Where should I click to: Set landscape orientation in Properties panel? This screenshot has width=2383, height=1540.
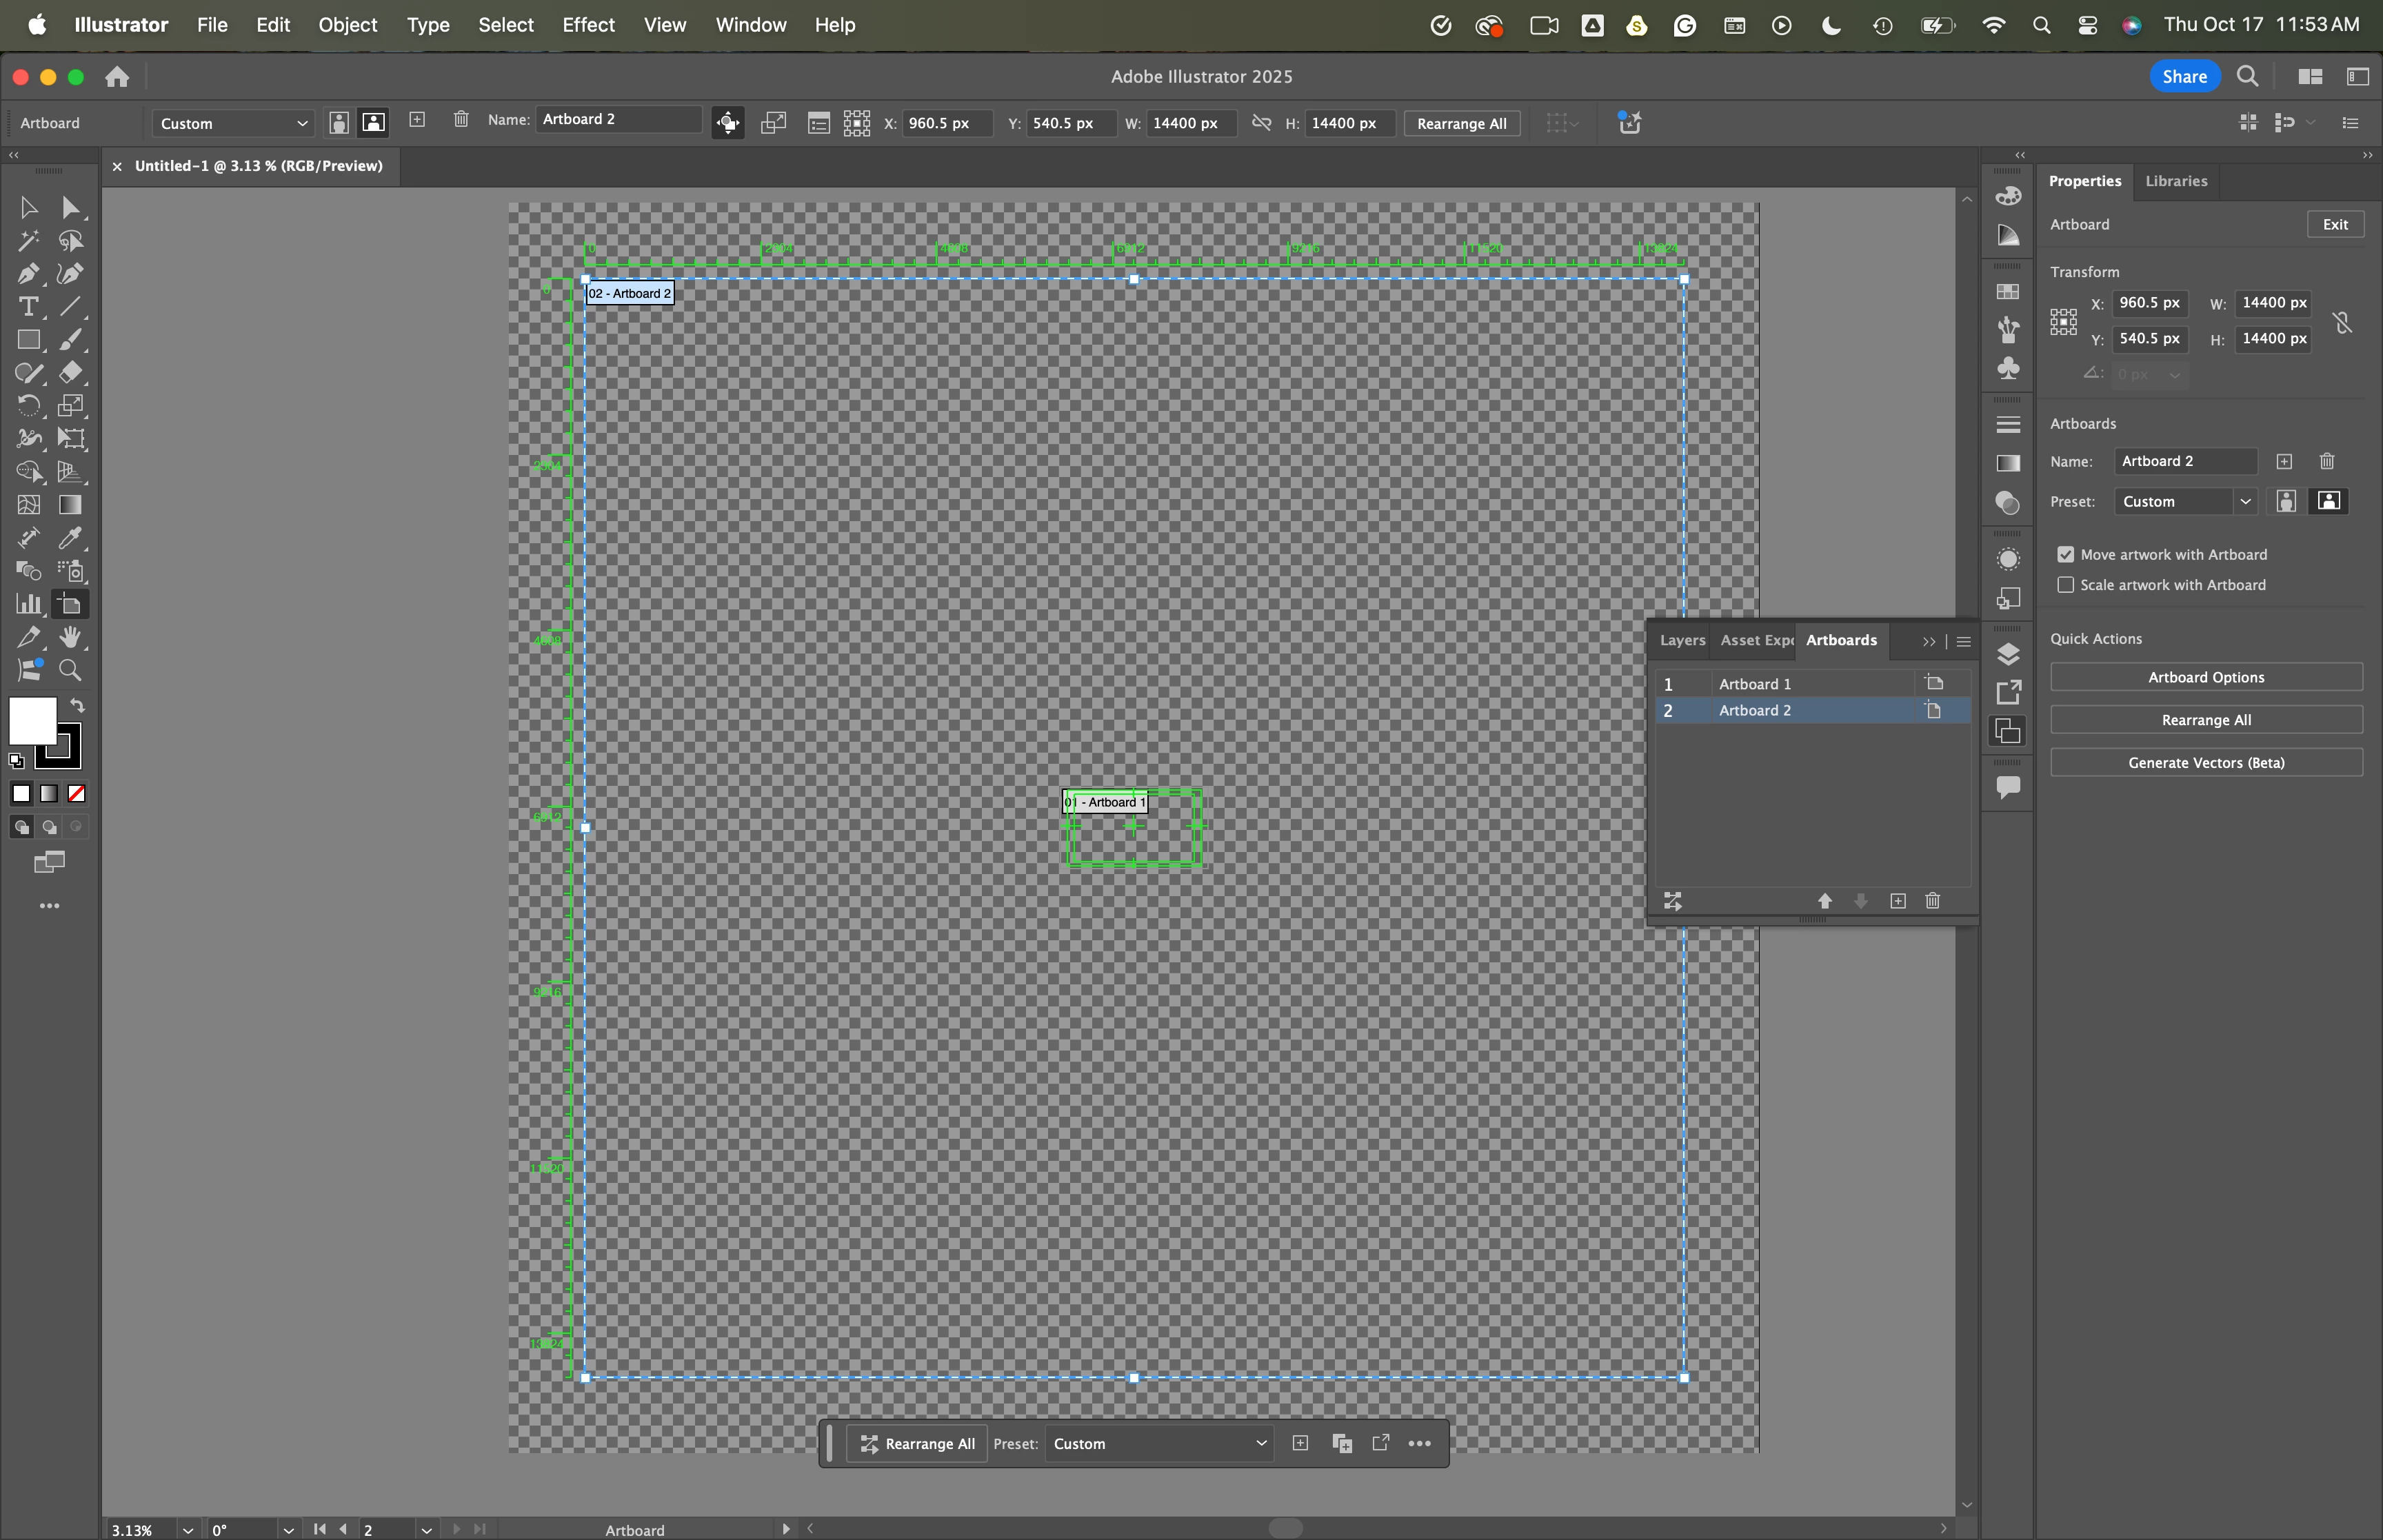pyautogui.click(x=2329, y=501)
